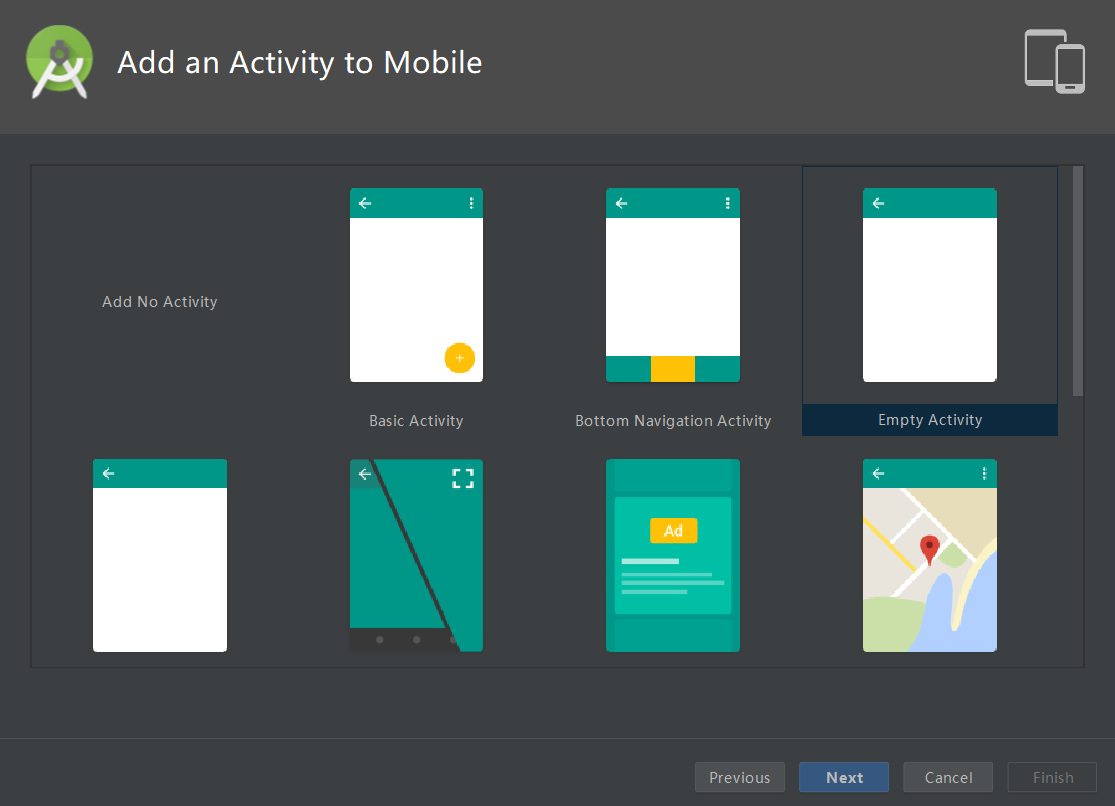This screenshot has height=806, width=1115.
Task: Cancel the new project wizard
Action: (948, 778)
